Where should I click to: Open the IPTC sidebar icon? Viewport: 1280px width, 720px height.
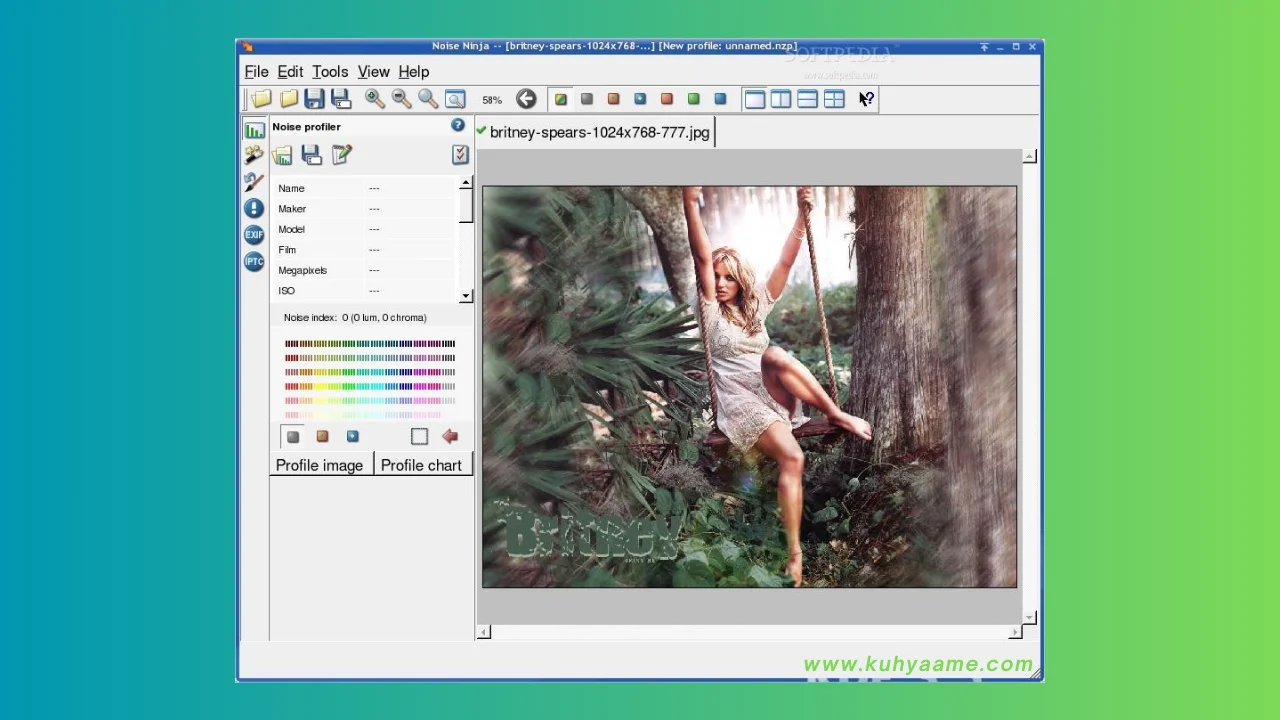click(254, 261)
